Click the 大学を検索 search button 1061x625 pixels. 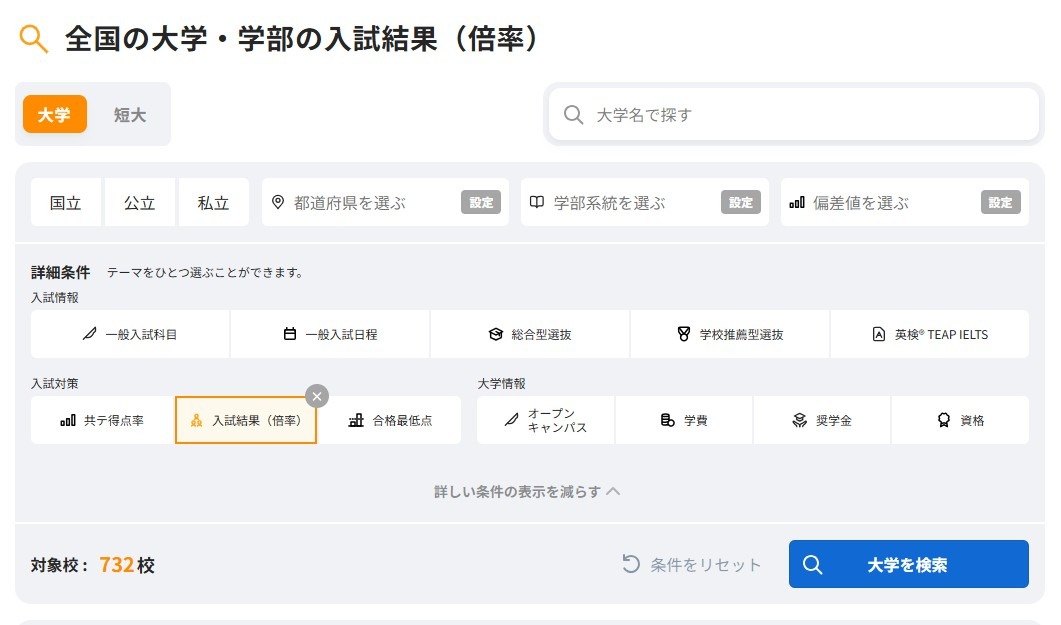point(907,563)
